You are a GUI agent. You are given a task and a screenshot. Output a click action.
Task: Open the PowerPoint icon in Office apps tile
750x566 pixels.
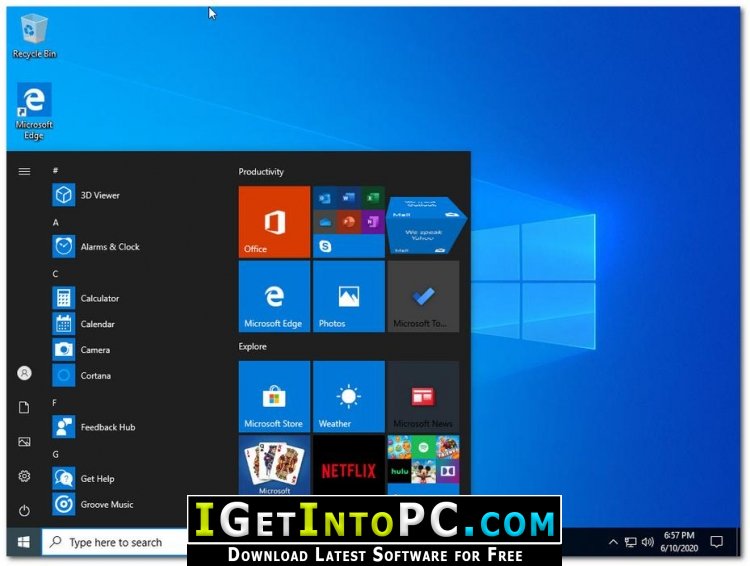point(349,222)
